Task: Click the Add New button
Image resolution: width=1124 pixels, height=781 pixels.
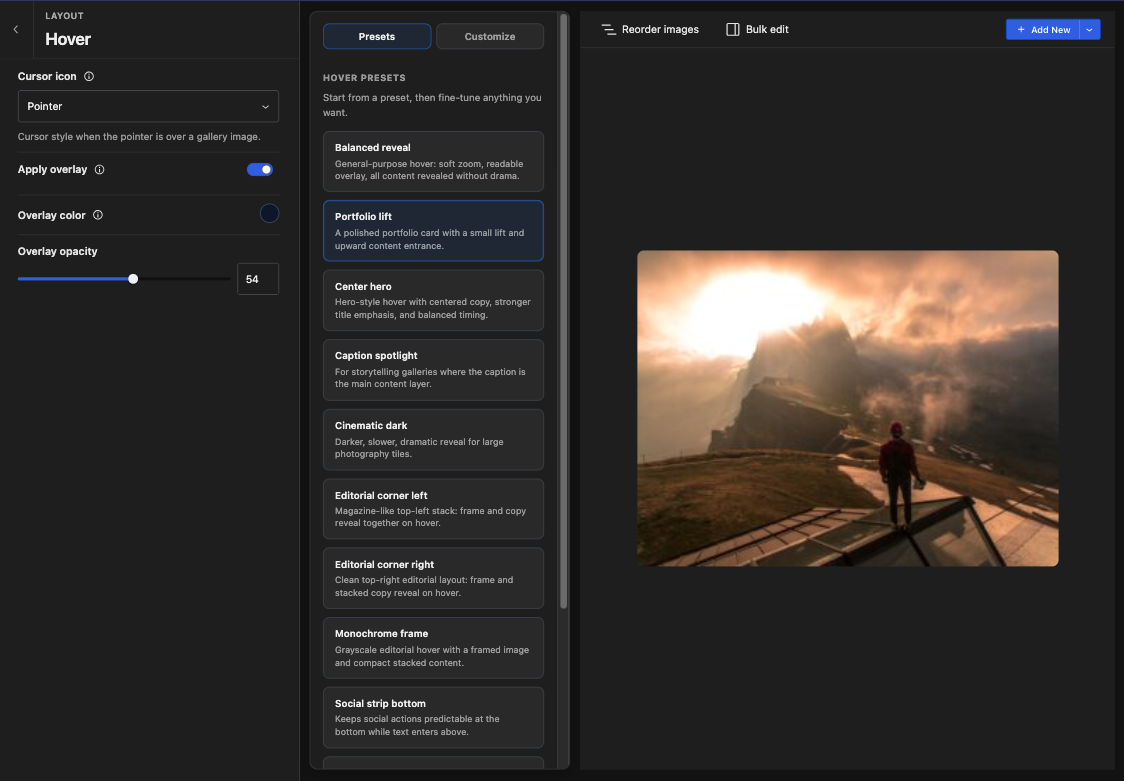Action: click(x=1043, y=29)
